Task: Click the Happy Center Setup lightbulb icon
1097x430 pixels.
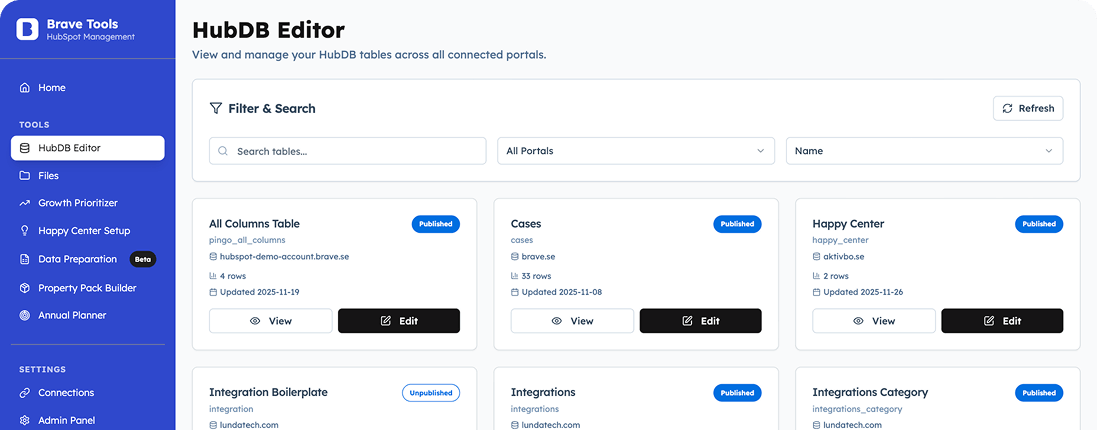Action: [x=25, y=231]
